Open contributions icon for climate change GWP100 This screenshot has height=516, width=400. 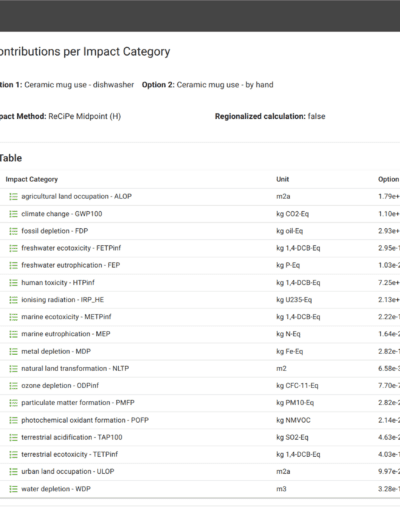pyautogui.click(x=13, y=214)
